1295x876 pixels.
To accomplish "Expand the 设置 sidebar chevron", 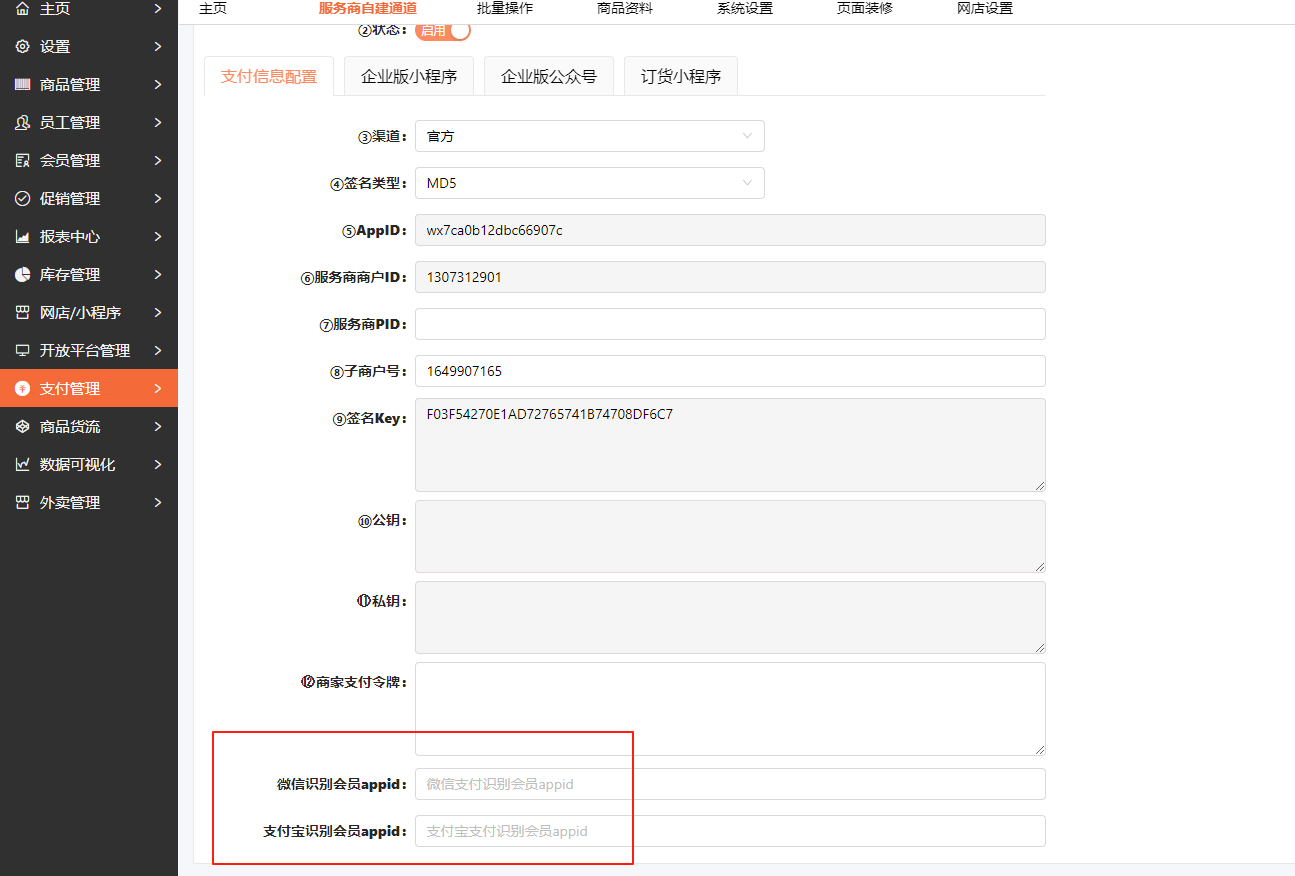I will pos(158,46).
